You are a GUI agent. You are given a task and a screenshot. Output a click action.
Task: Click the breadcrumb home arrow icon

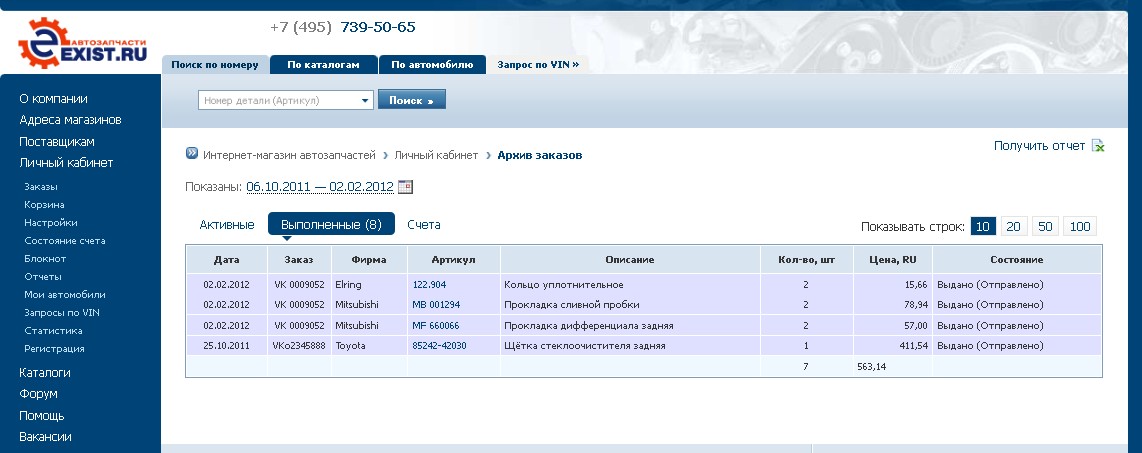pyautogui.click(x=192, y=155)
